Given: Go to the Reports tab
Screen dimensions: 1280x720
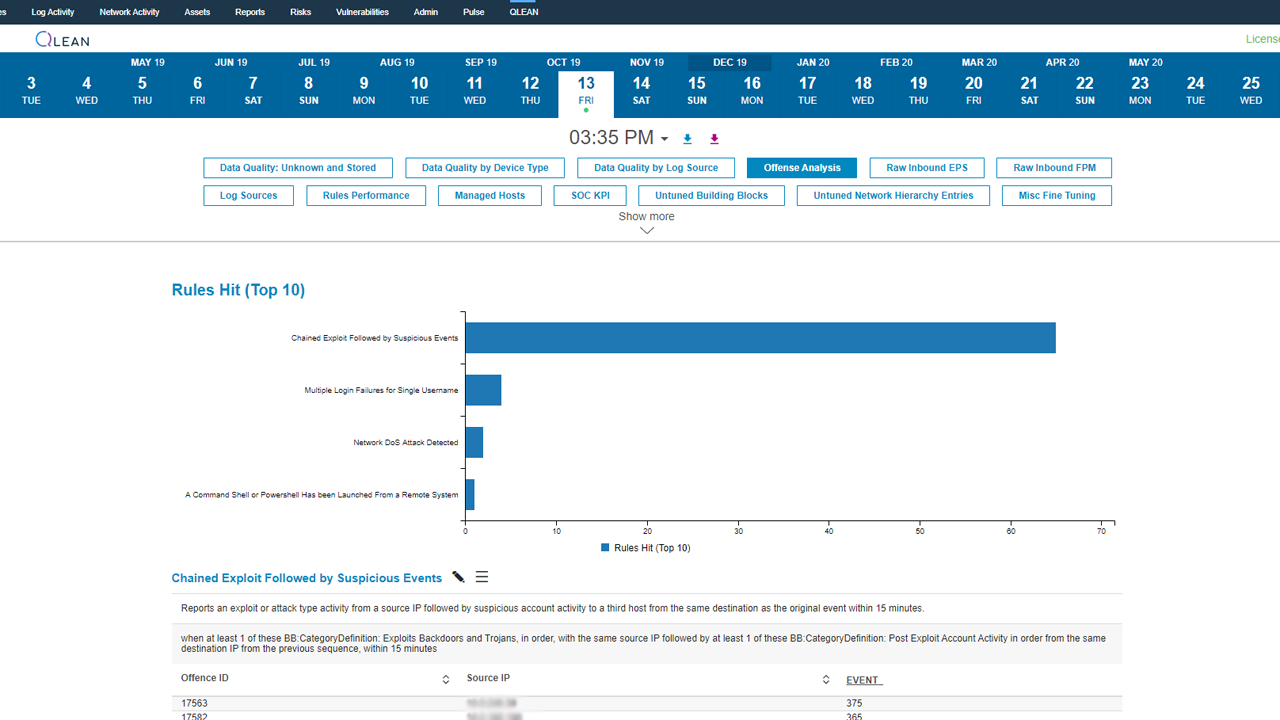Looking at the screenshot, I should 250,12.
